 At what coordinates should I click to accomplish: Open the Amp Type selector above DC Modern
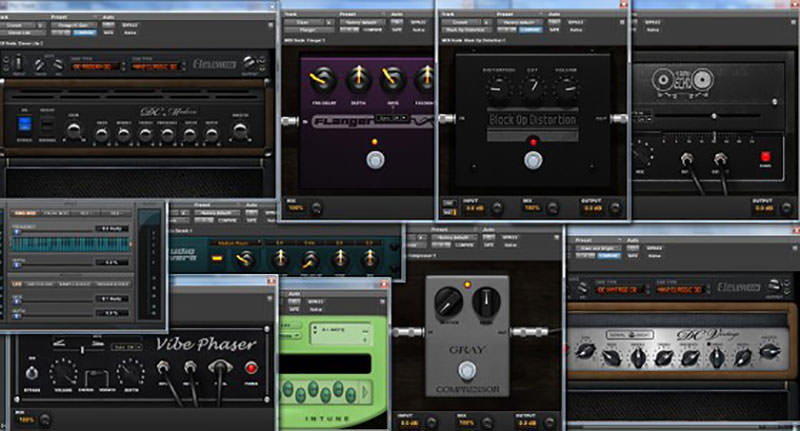coord(97,67)
